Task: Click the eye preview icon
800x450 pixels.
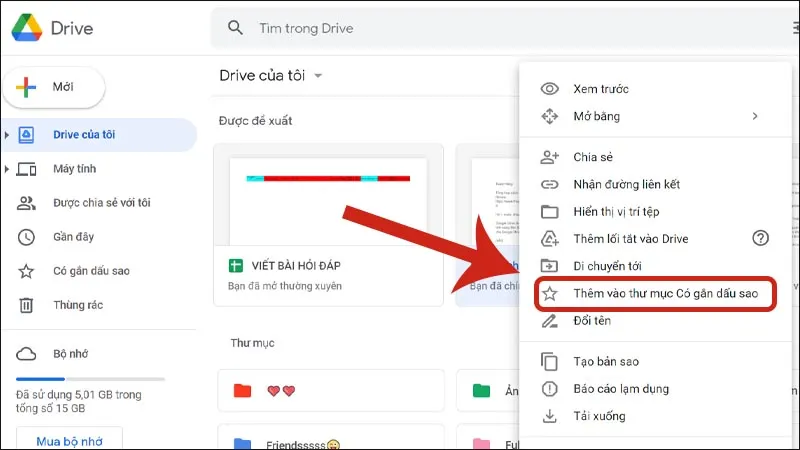Action: point(549,89)
